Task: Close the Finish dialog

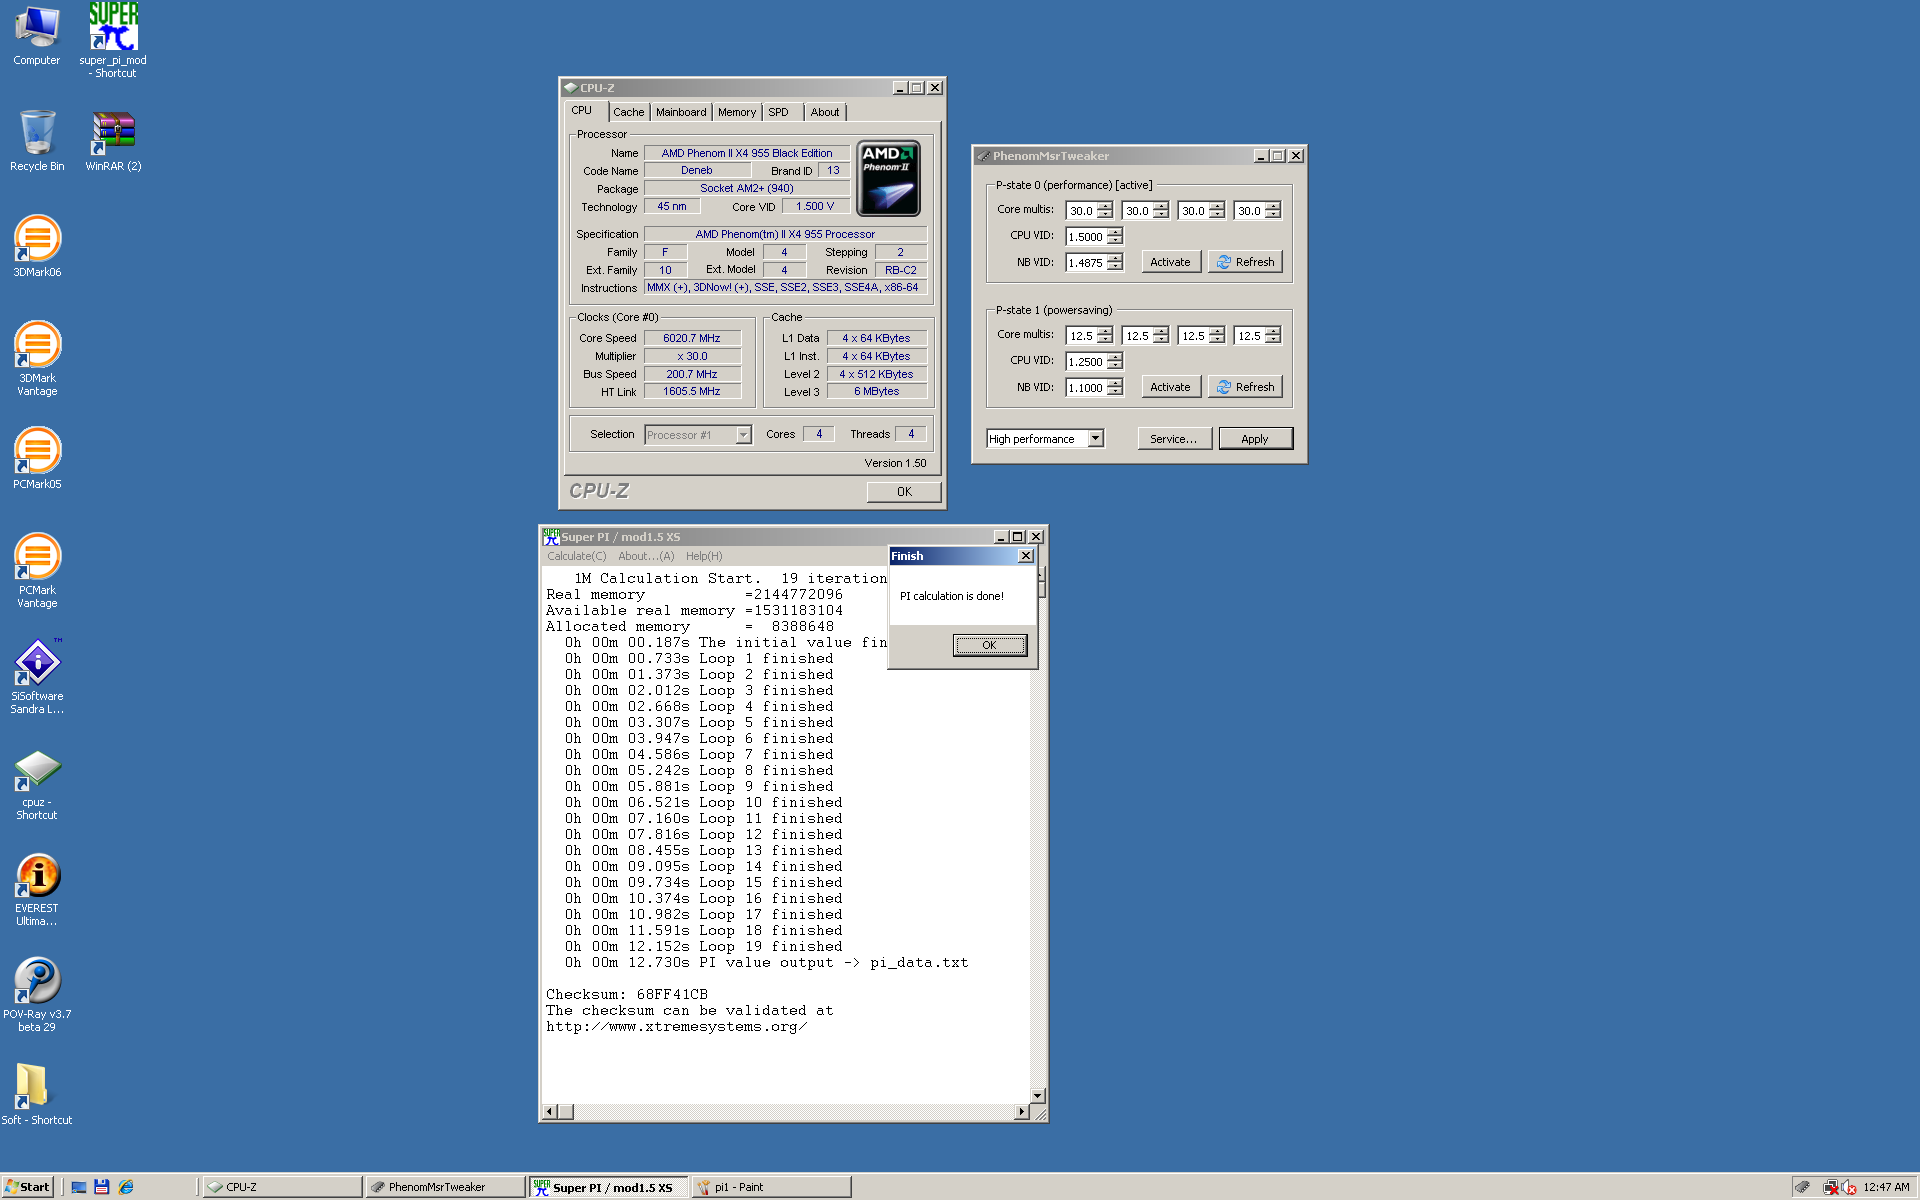Action: tap(1025, 556)
